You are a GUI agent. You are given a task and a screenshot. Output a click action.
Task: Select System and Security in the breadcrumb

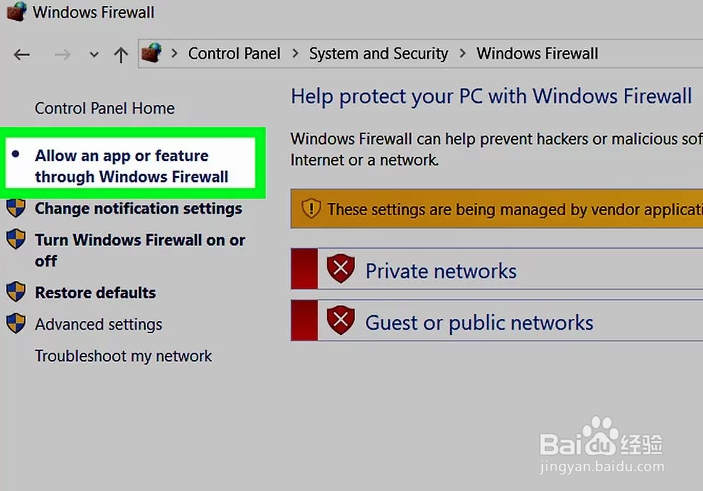tap(378, 53)
